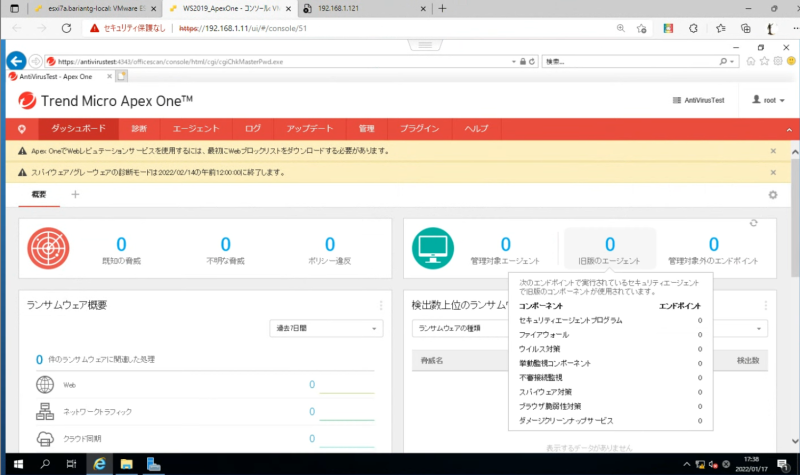The width and height of the screenshot is (800, 475).
Task: Open the Edge zoom magnifier icon
Action: [x=620, y=28]
